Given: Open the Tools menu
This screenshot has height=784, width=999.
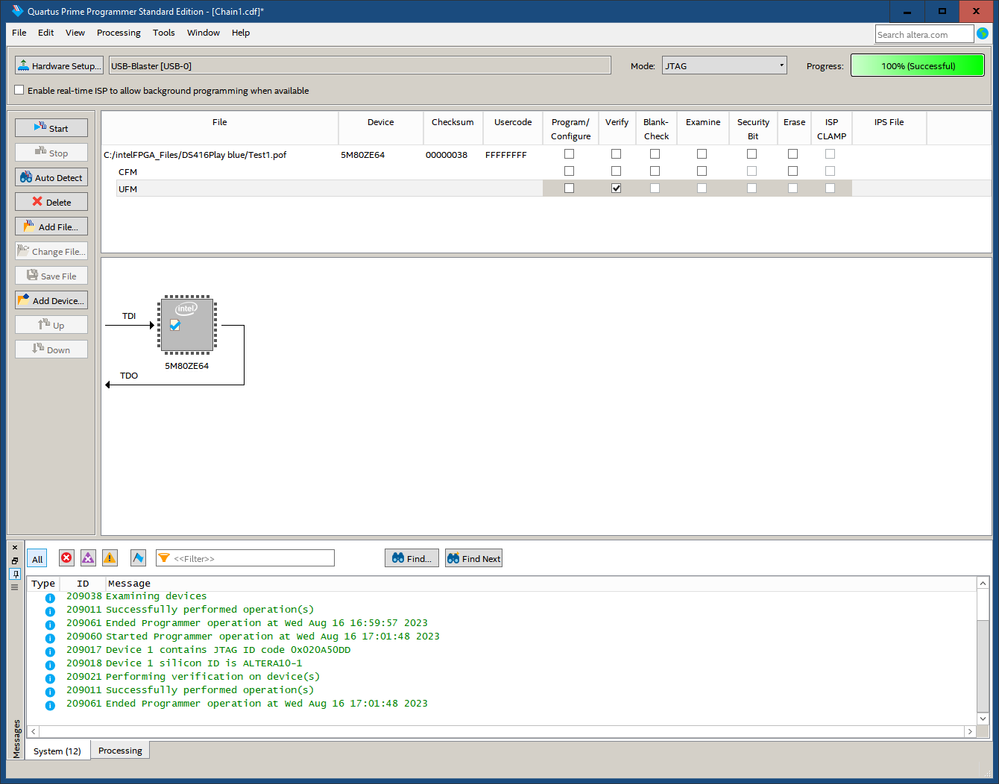Looking at the screenshot, I should [x=164, y=33].
